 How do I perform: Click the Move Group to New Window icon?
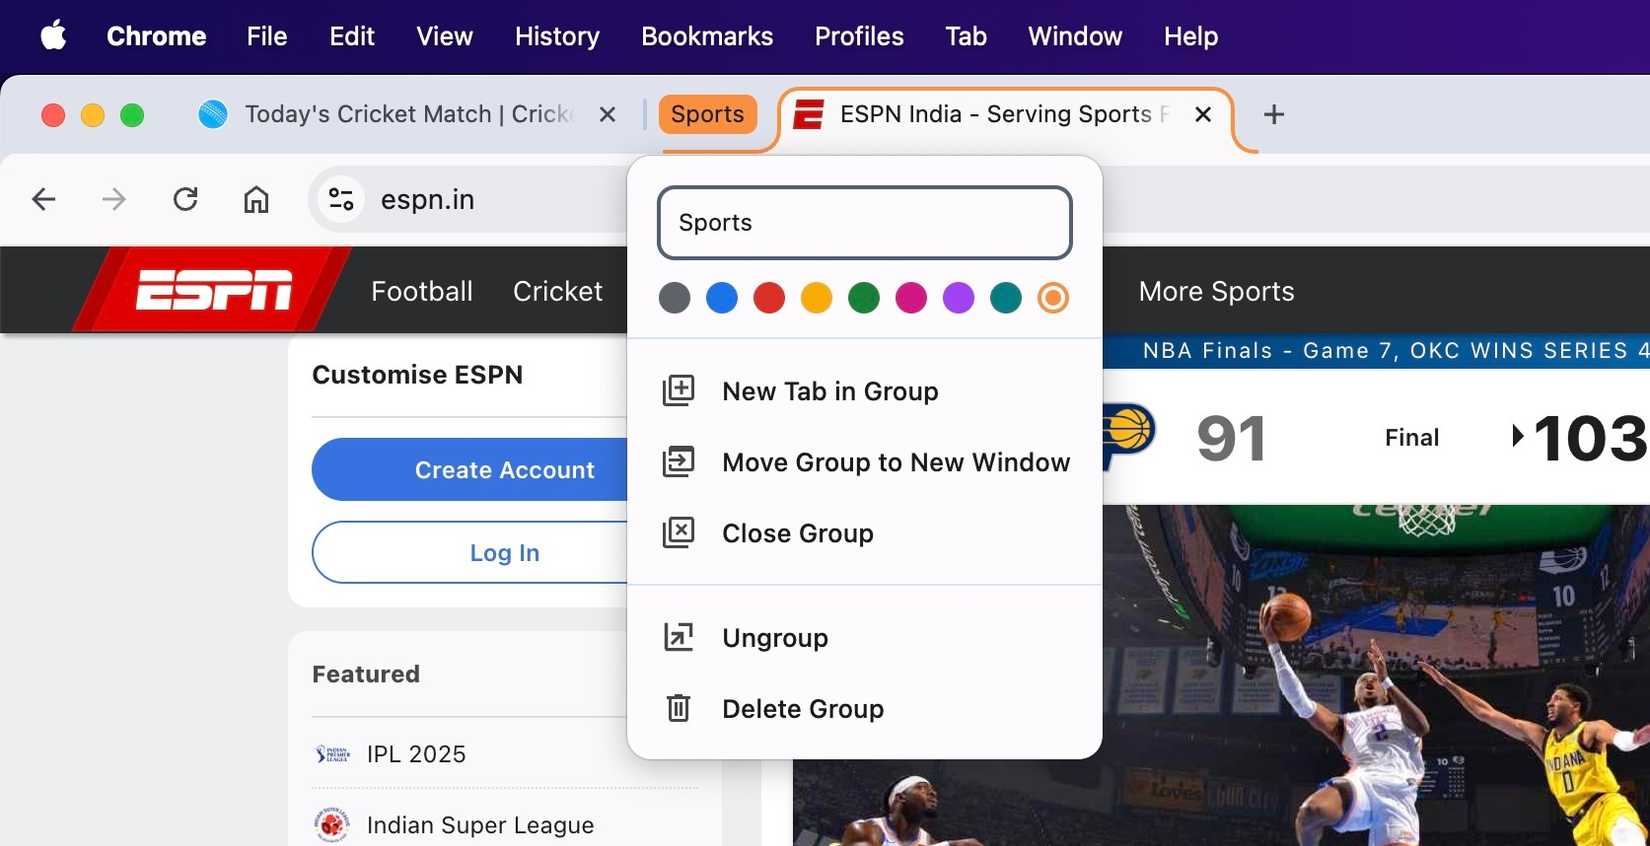(678, 461)
